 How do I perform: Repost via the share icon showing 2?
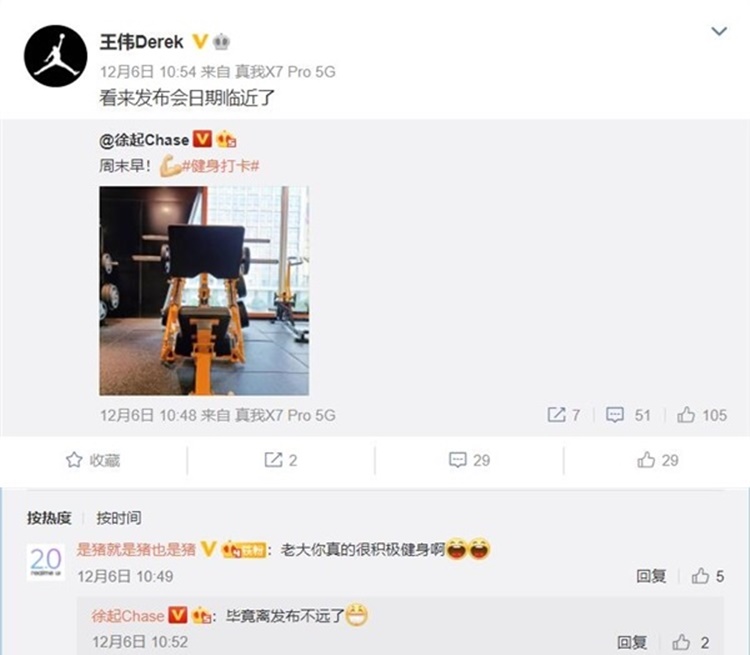[x=281, y=460]
